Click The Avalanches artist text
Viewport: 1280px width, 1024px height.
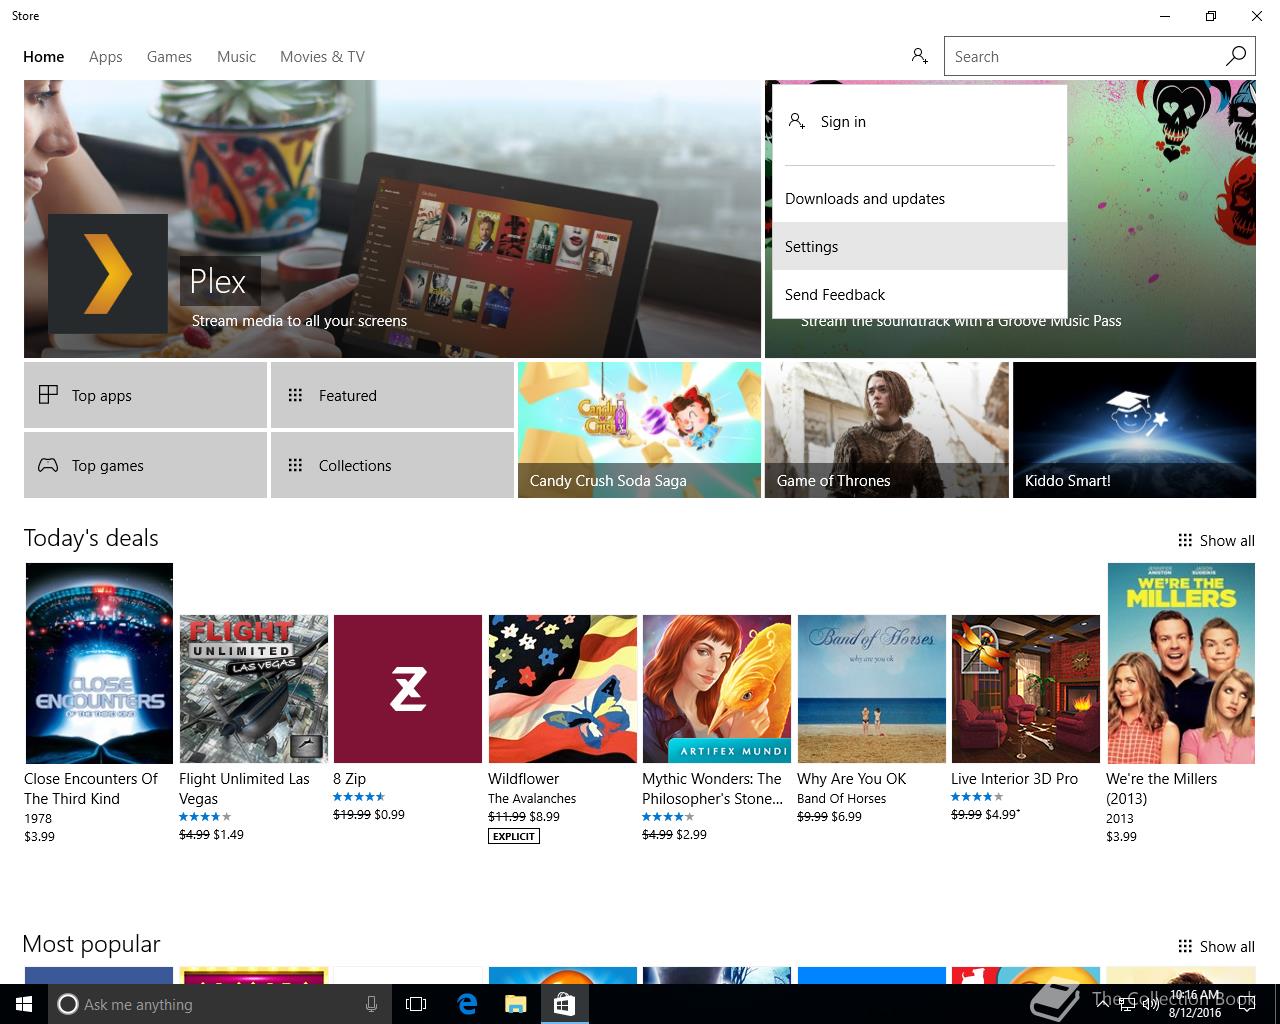[x=532, y=798]
